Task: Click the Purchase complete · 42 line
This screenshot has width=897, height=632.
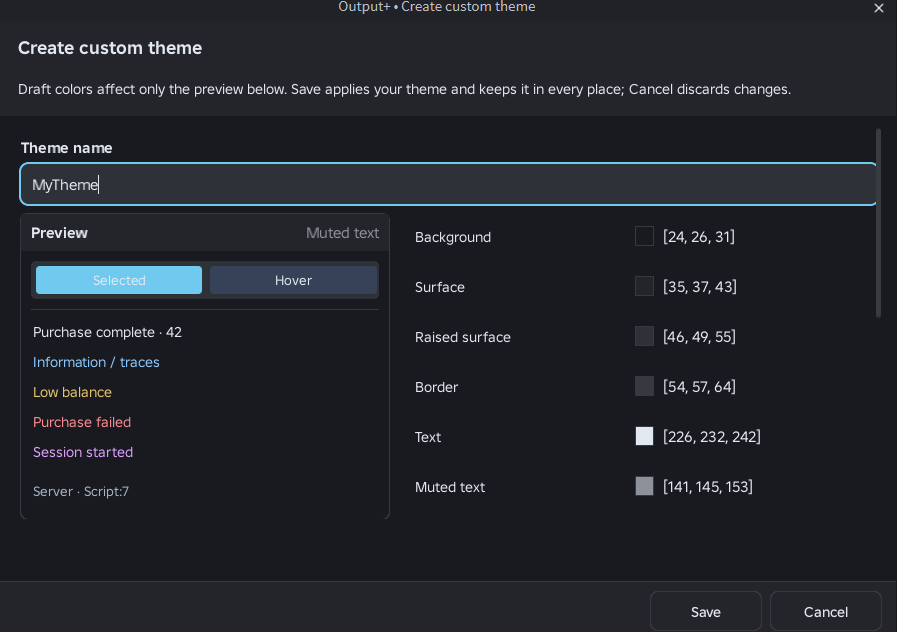Action: (107, 332)
